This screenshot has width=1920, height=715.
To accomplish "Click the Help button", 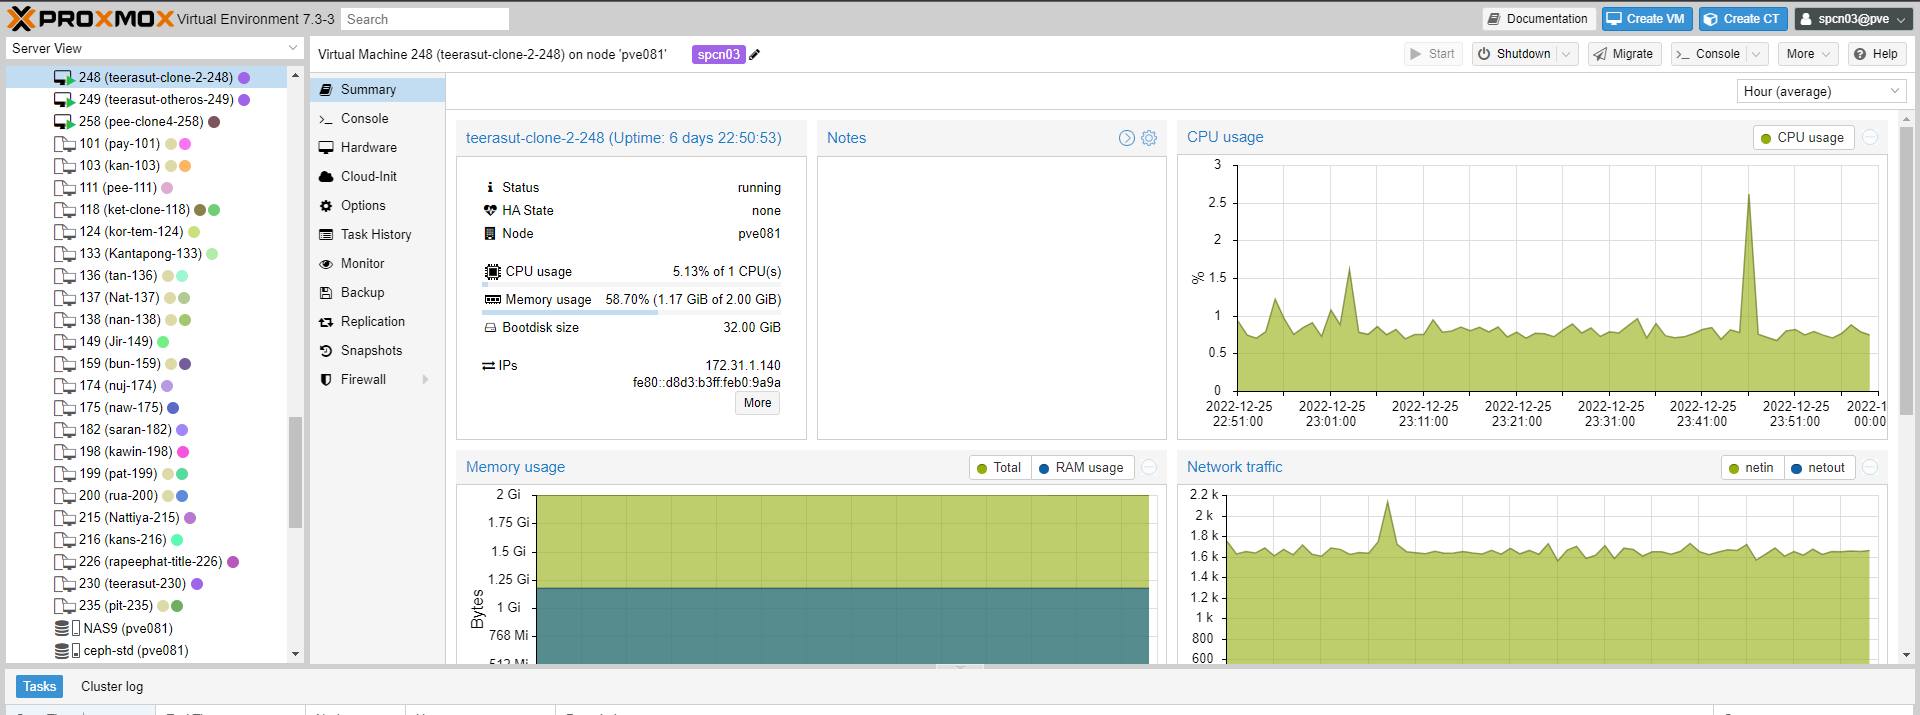I will tap(1876, 54).
